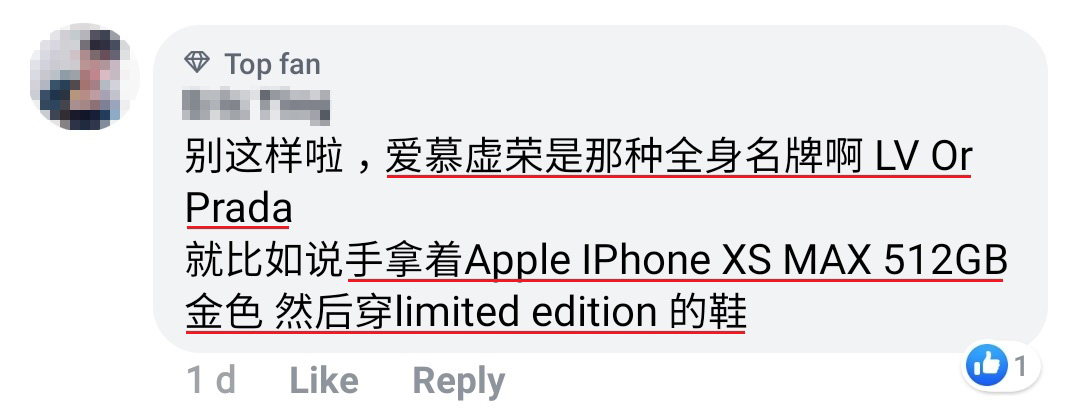
Task: Click the underlined phrase "爱慕虚荣"
Action: click(464, 158)
